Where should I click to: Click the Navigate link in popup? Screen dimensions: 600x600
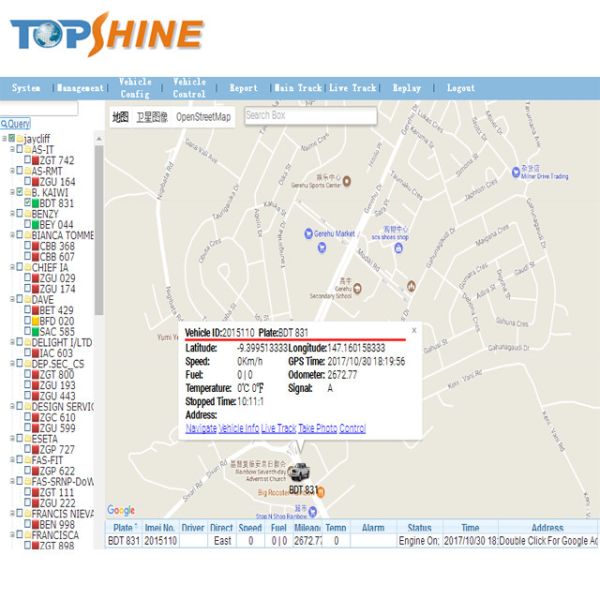pyautogui.click(x=201, y=428)
